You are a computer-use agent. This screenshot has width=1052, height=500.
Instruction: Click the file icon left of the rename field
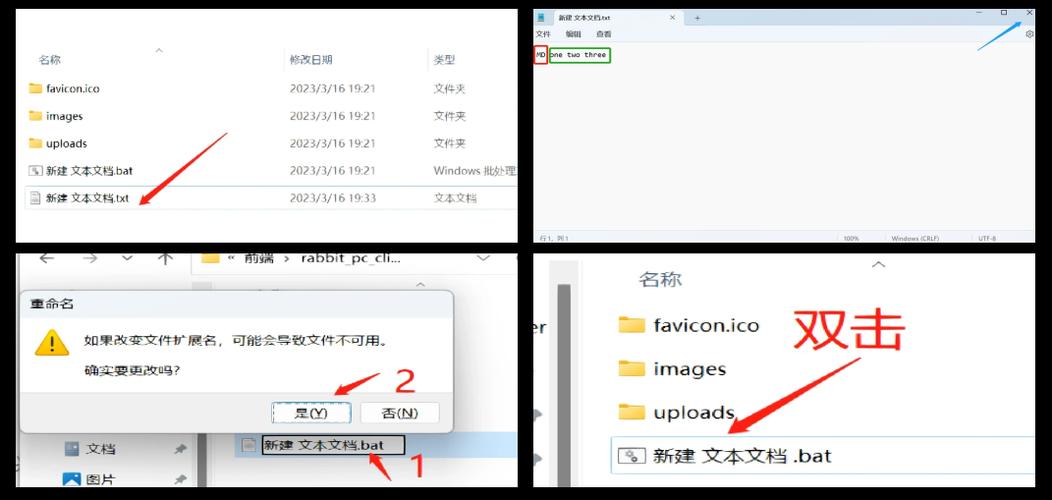point(249,444)
